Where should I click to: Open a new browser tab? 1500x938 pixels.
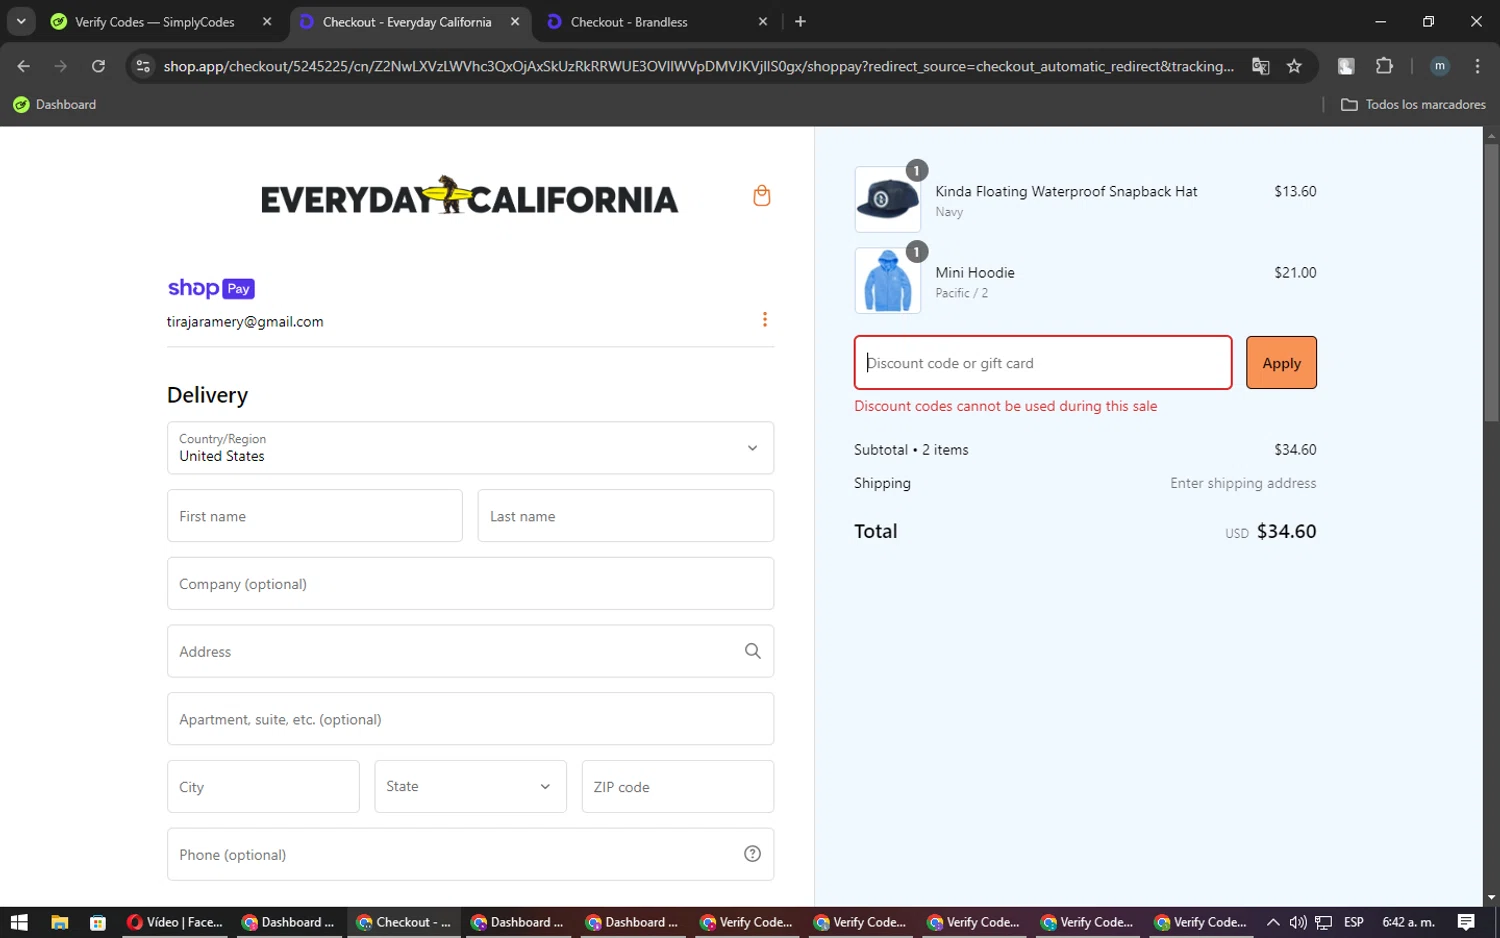pos(800,21)
